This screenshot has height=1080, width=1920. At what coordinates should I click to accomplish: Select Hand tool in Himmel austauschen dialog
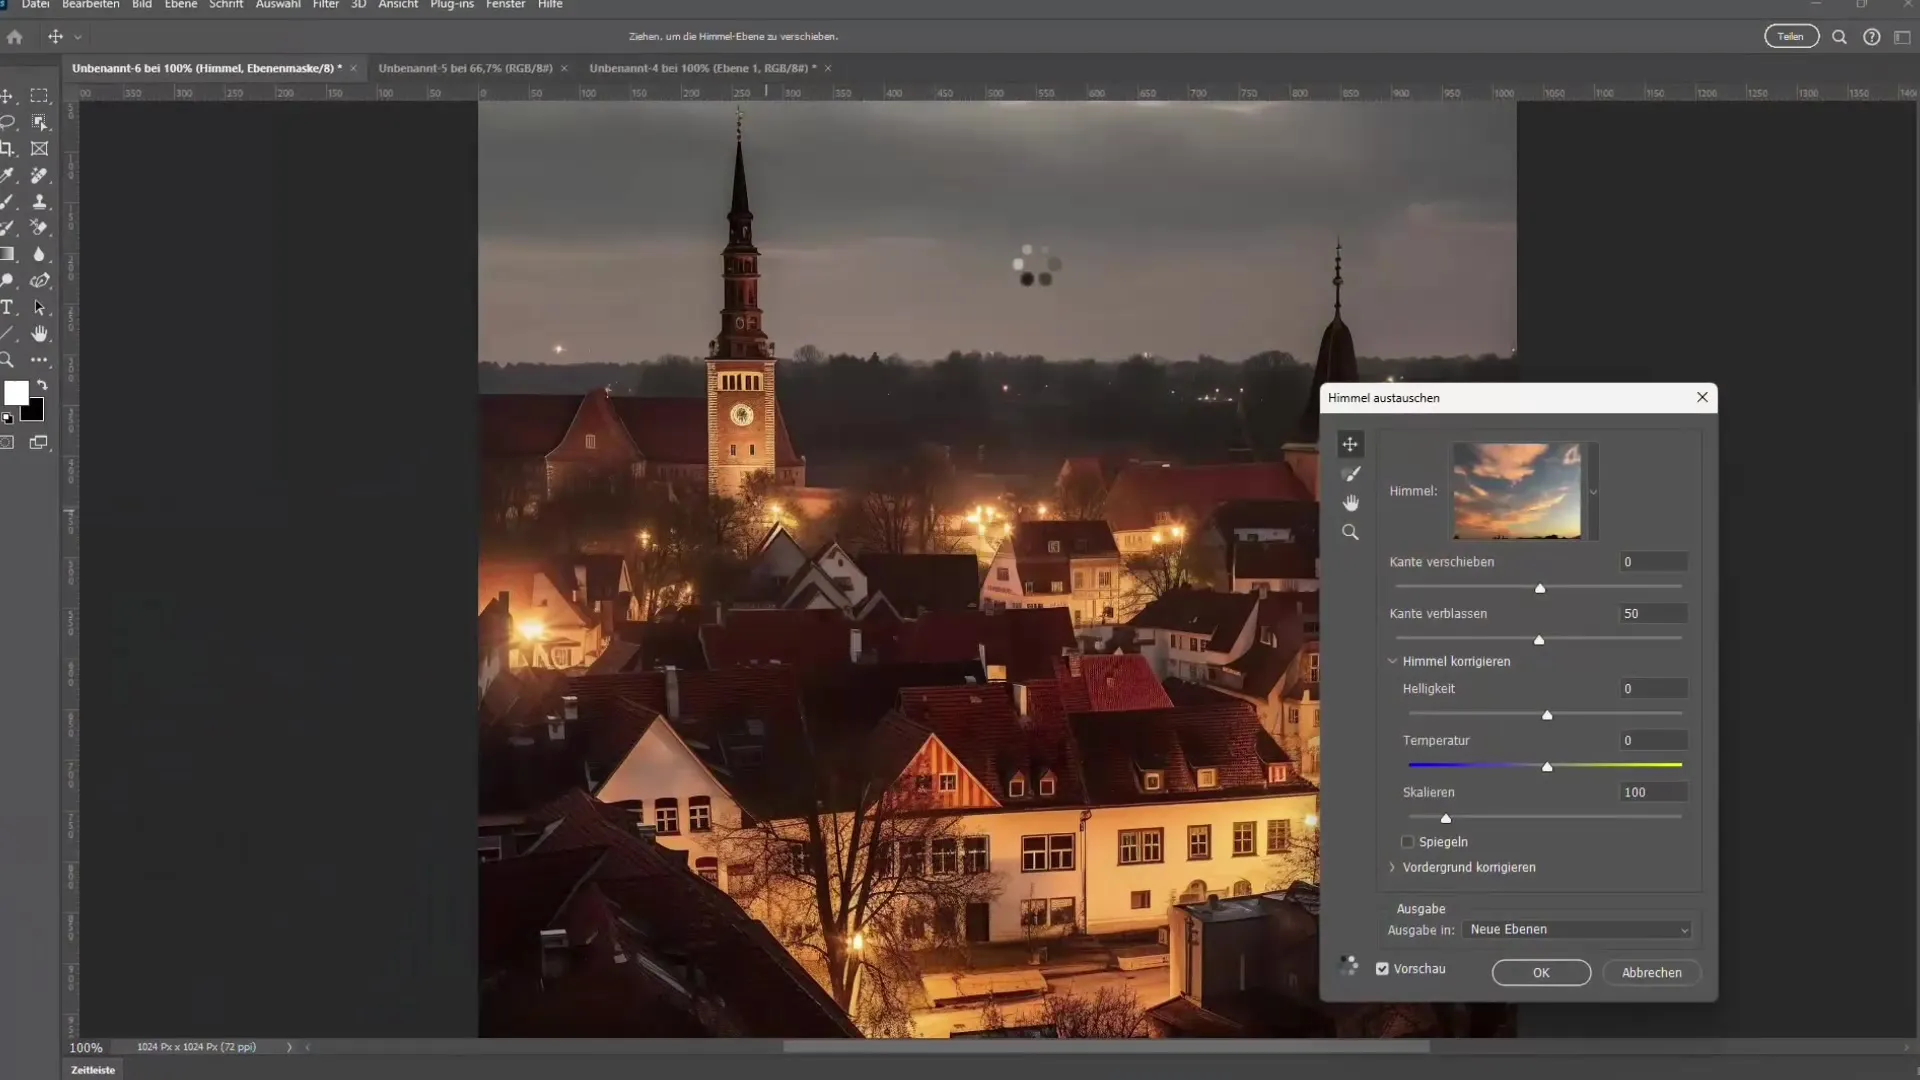[x=1350, y=502]
